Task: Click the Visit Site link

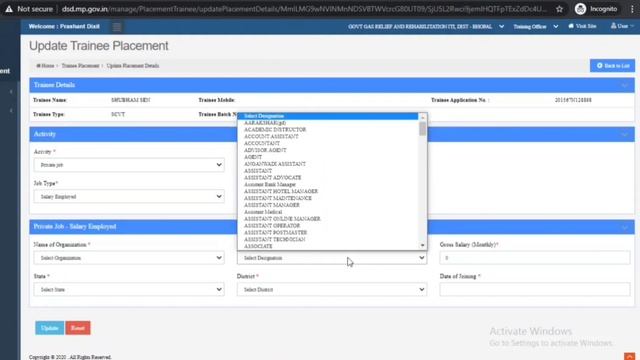Action: (x=582, y=26)
